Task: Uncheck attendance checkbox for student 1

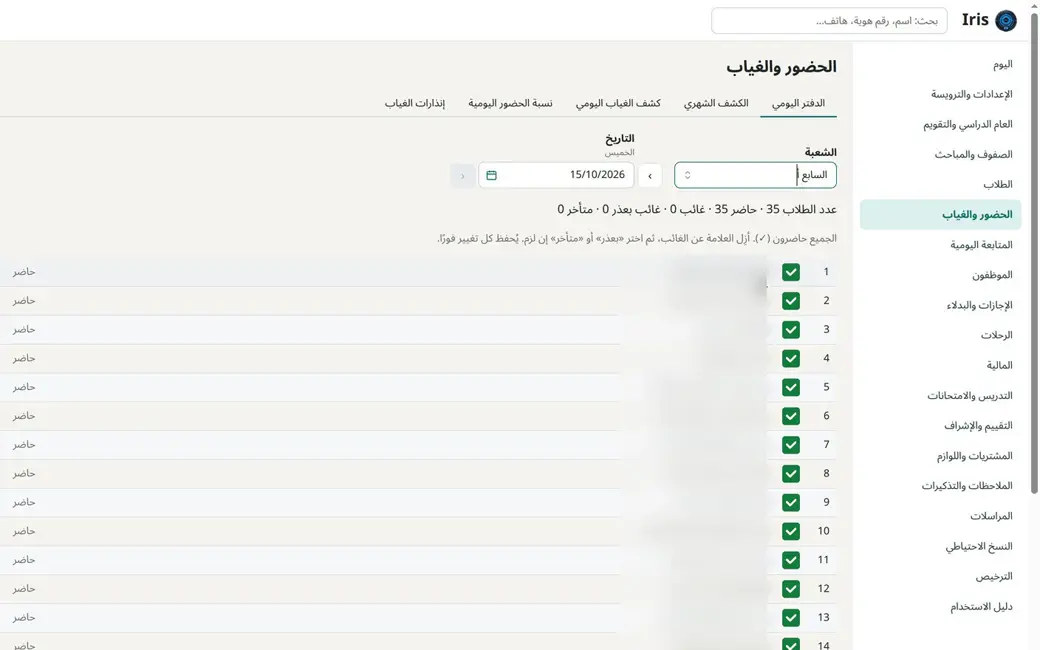Action: pyautogui.click(x=791, y=272)
